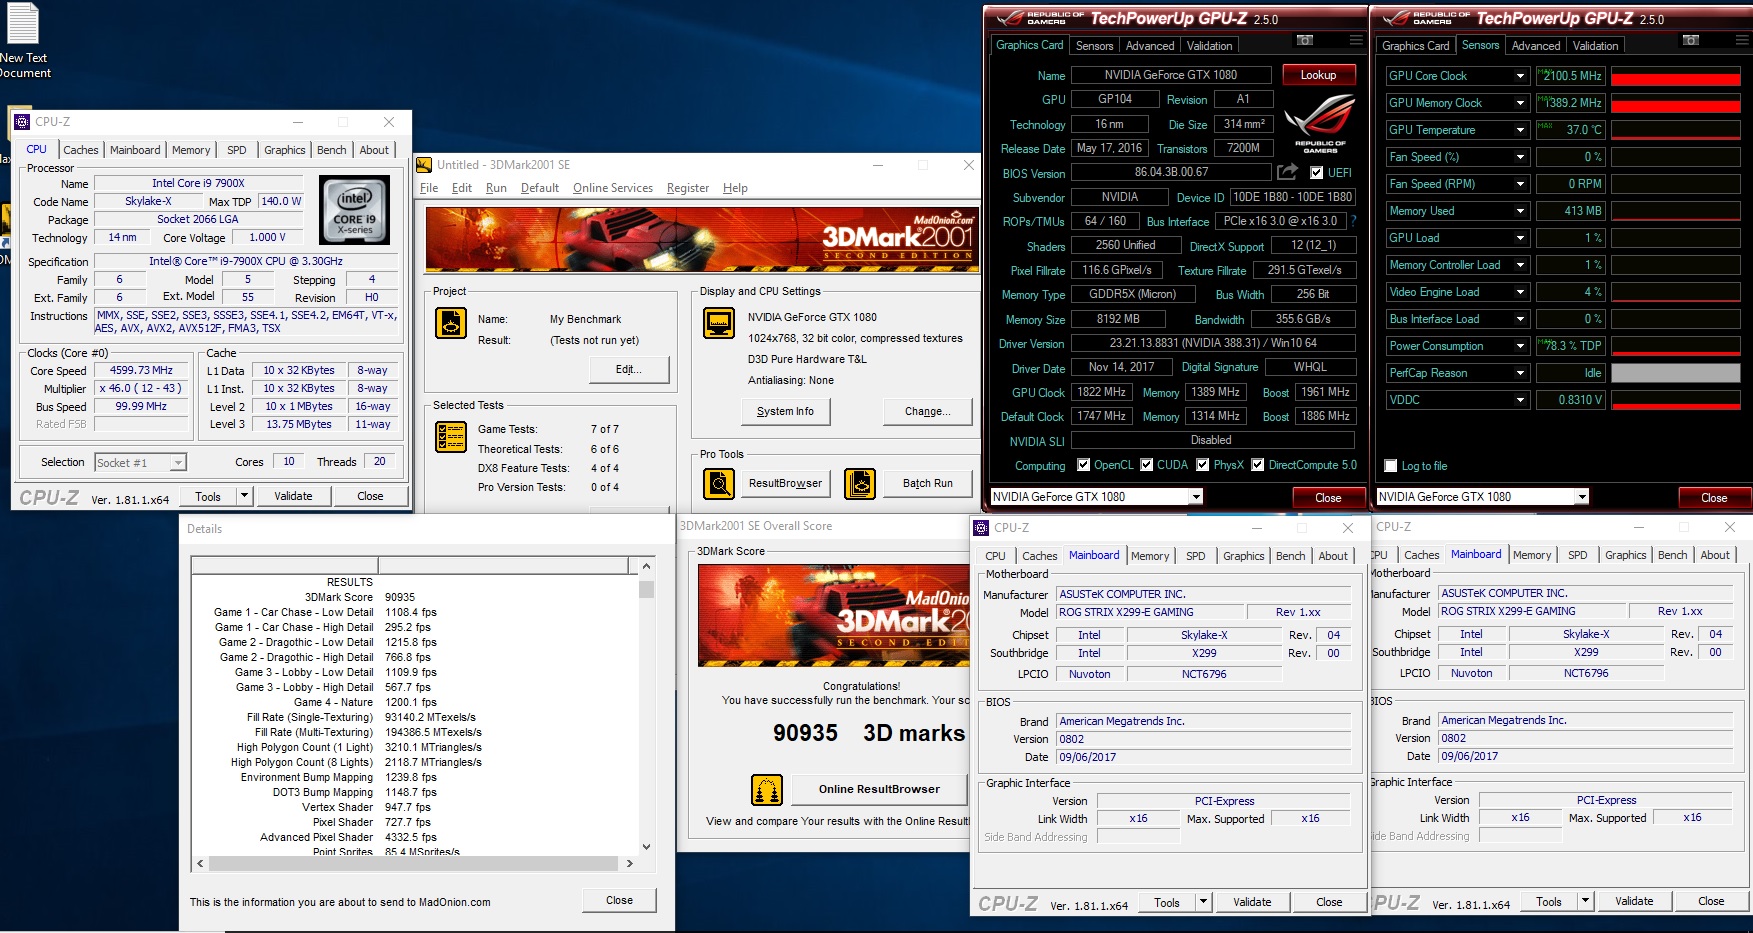Click the GPU-Z Graphics Card screenshot camera icon

coord(1305,40)
